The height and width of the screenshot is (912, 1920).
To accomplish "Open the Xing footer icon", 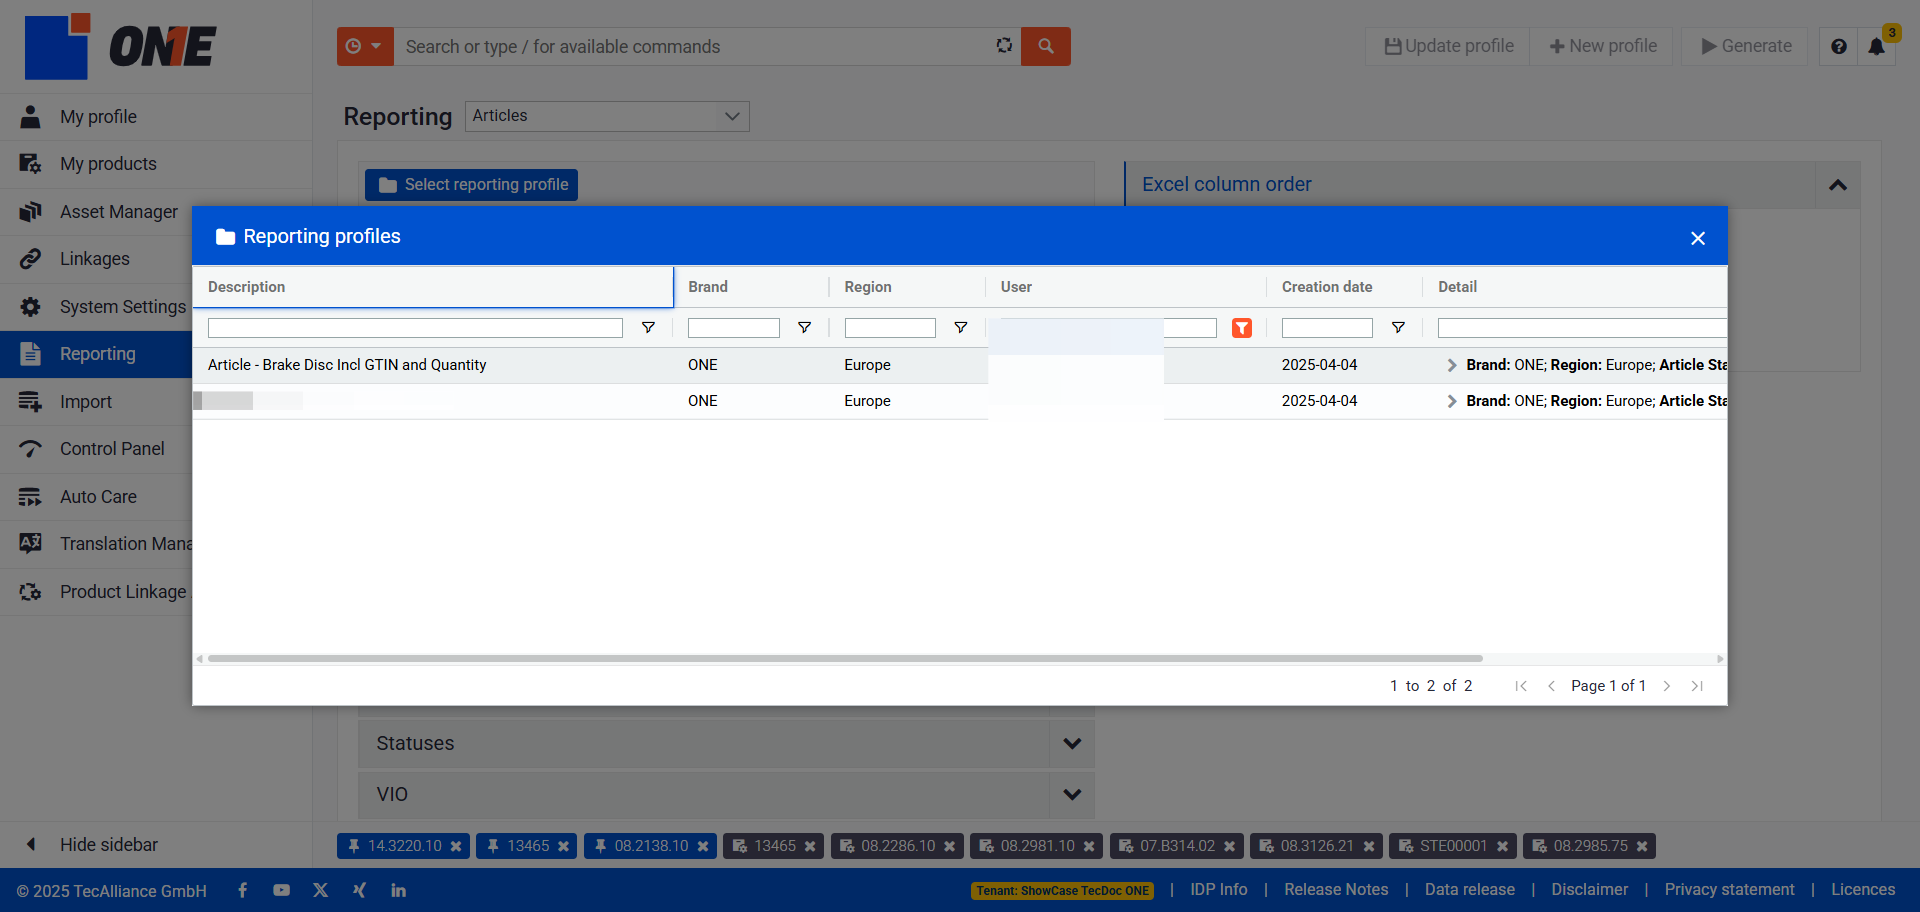I will (359, 890).
